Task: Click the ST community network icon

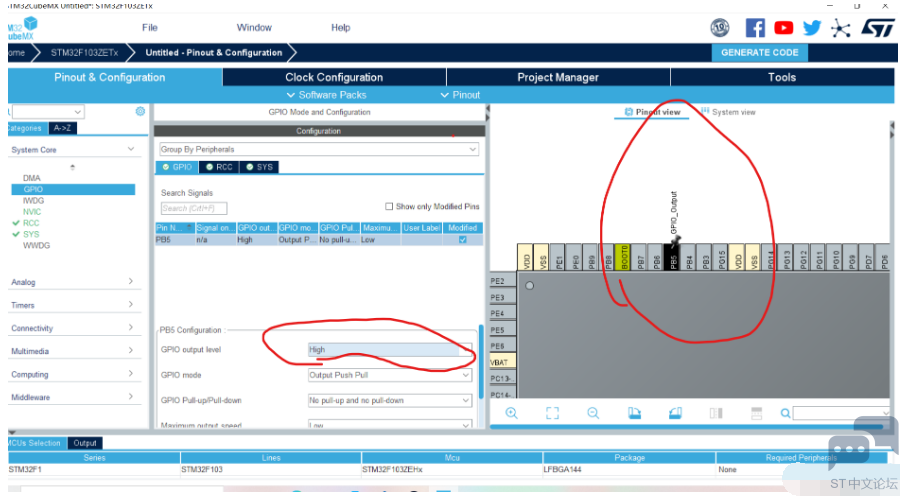Action: pos(840,28)
